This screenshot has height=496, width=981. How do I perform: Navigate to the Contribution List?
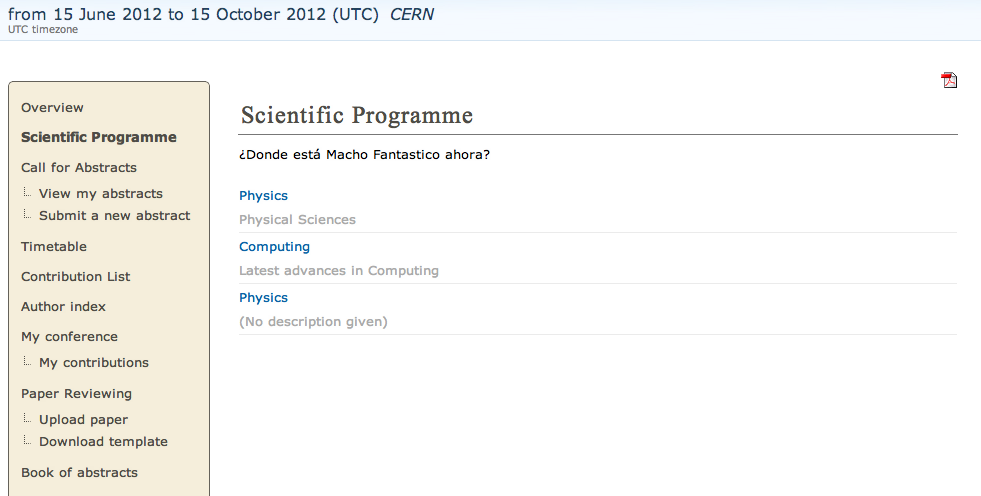[76, 277]
